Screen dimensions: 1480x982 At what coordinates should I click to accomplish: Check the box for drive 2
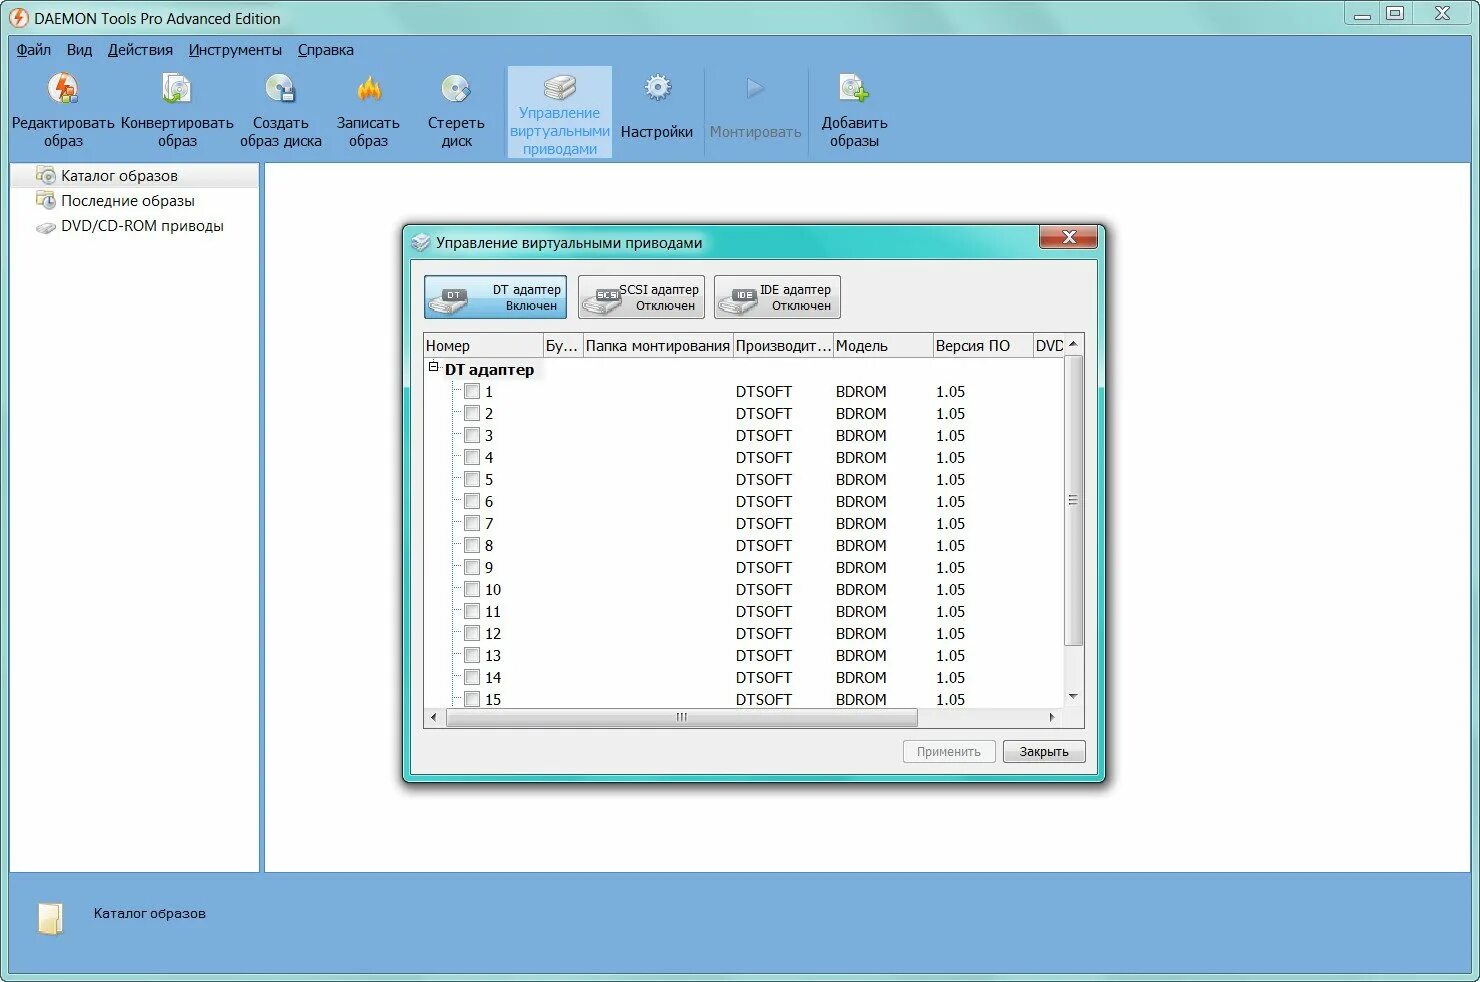472,413
